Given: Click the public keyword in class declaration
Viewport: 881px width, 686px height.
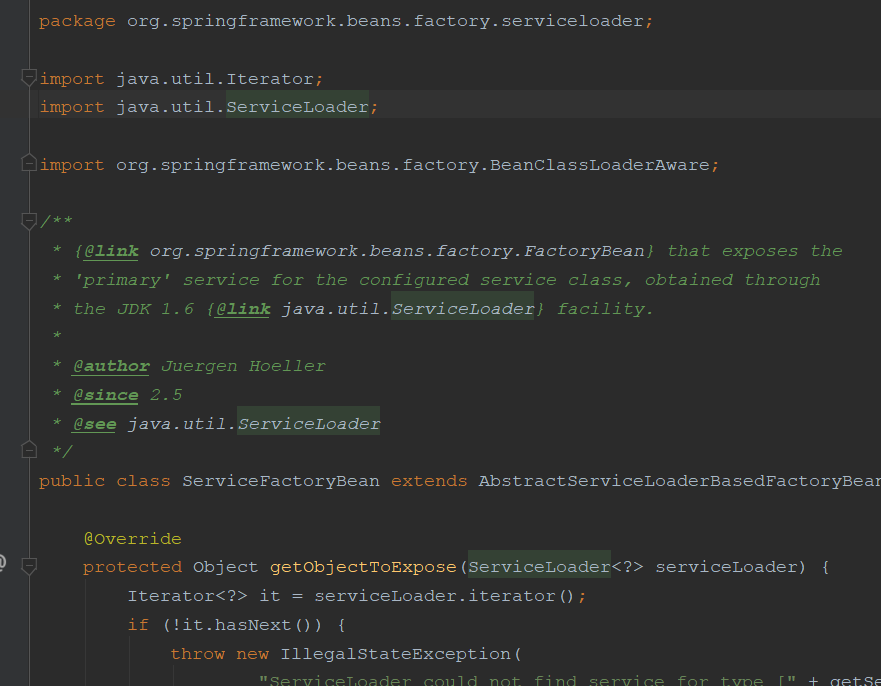Looking at the screenshot, I should point(71,482).
